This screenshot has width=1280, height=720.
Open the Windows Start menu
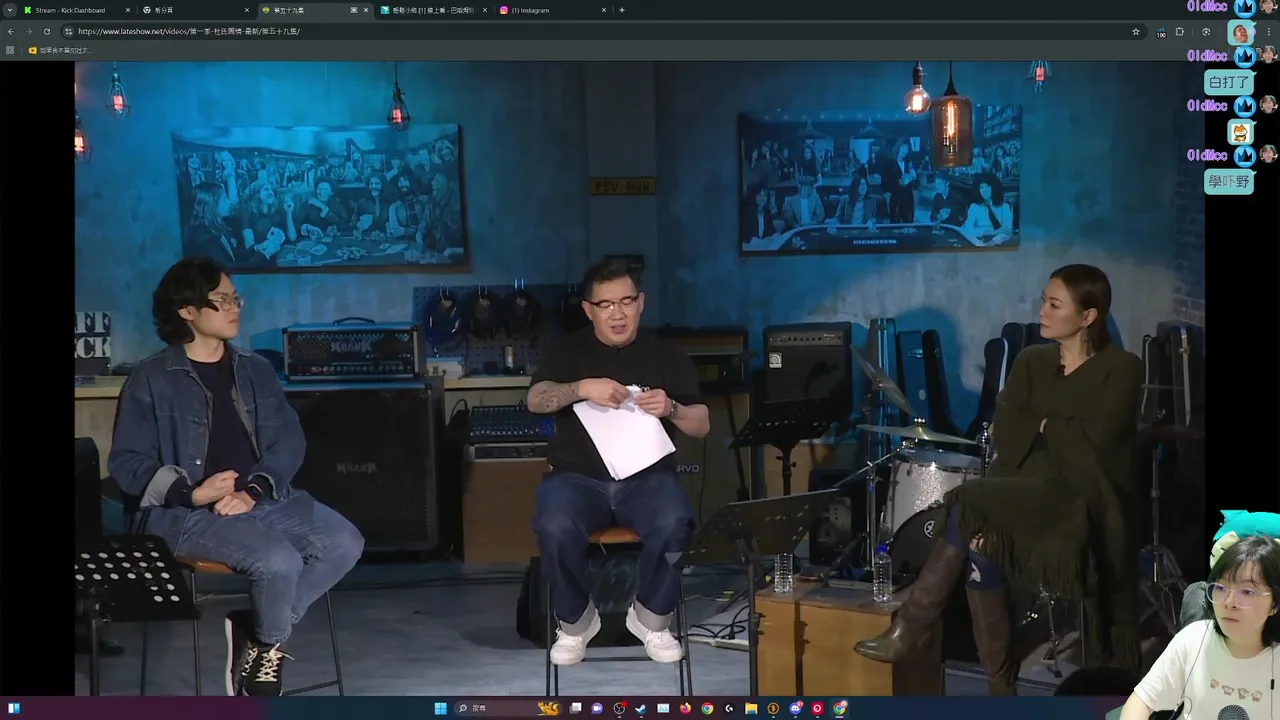[440, 708]
